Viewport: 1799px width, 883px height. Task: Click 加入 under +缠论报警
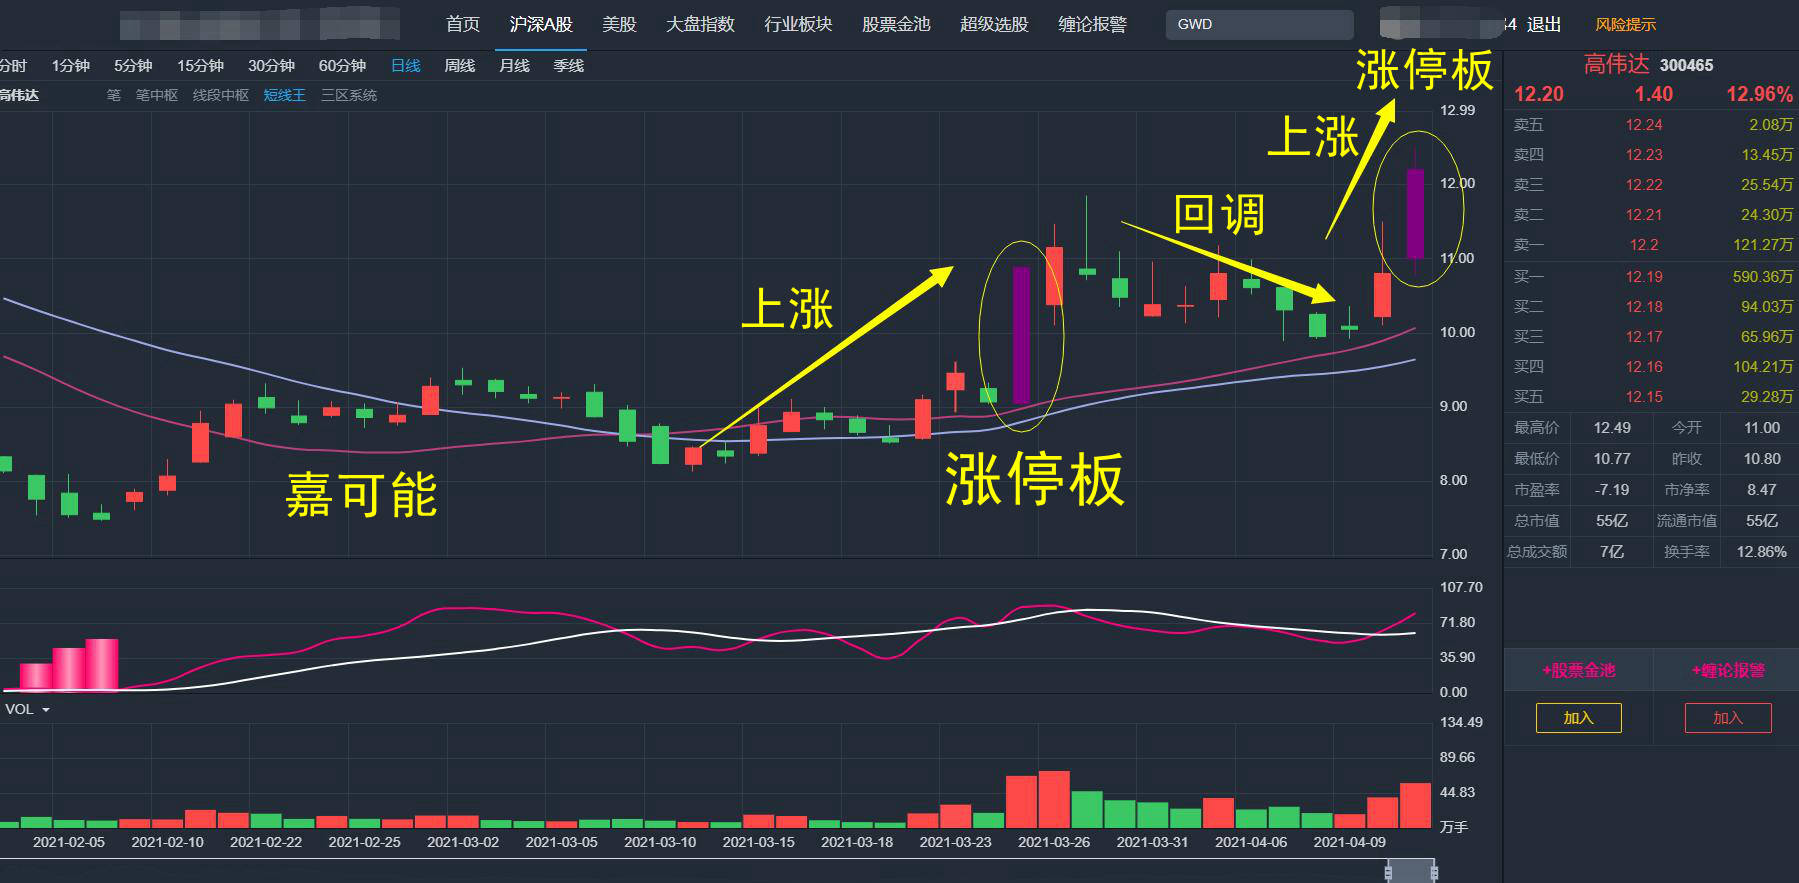1727,718
